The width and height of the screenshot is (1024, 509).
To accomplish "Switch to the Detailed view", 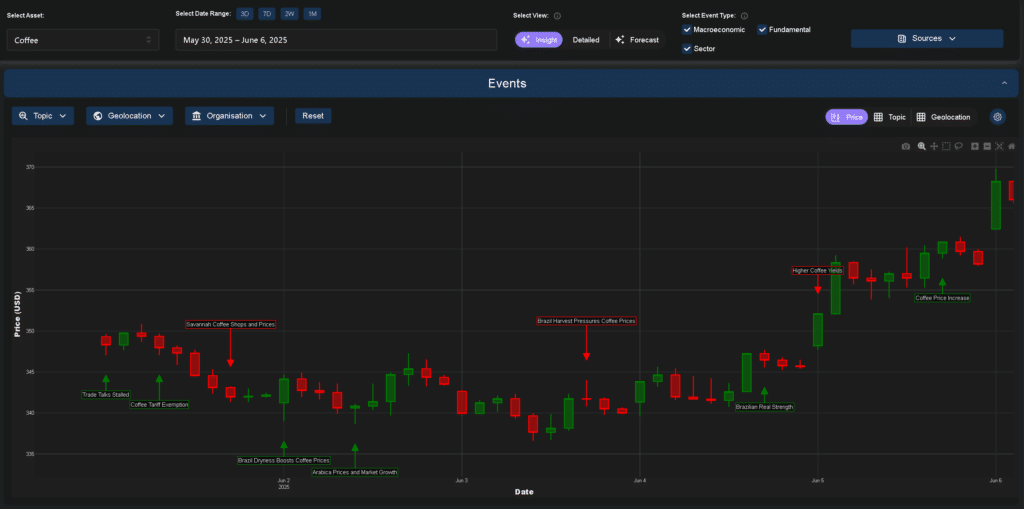I will point(586,40).
